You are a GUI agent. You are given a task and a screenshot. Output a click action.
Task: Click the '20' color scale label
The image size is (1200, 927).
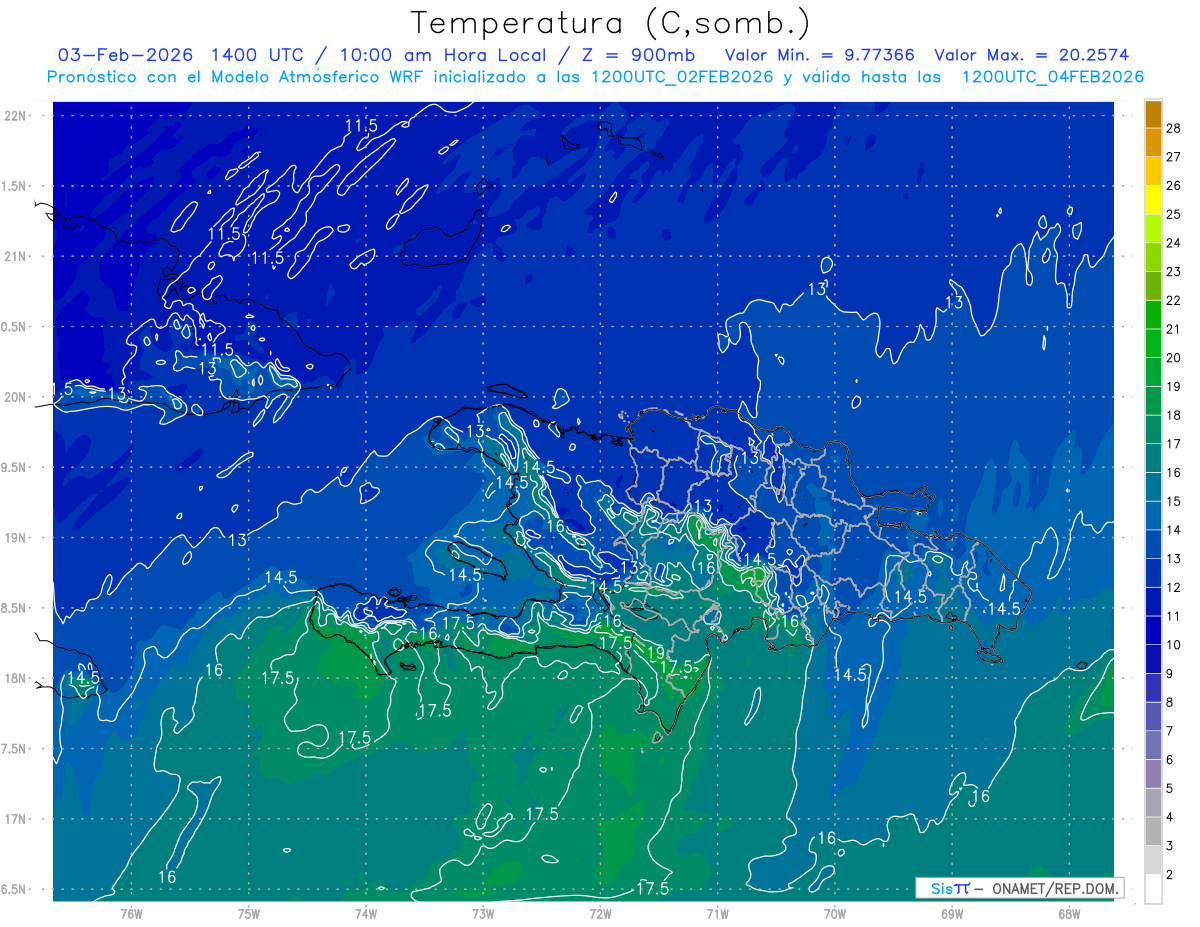1174,358
